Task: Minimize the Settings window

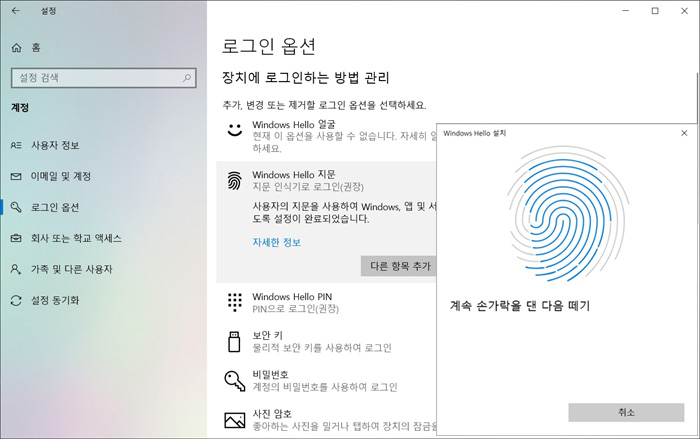Action: click(626, 11)
